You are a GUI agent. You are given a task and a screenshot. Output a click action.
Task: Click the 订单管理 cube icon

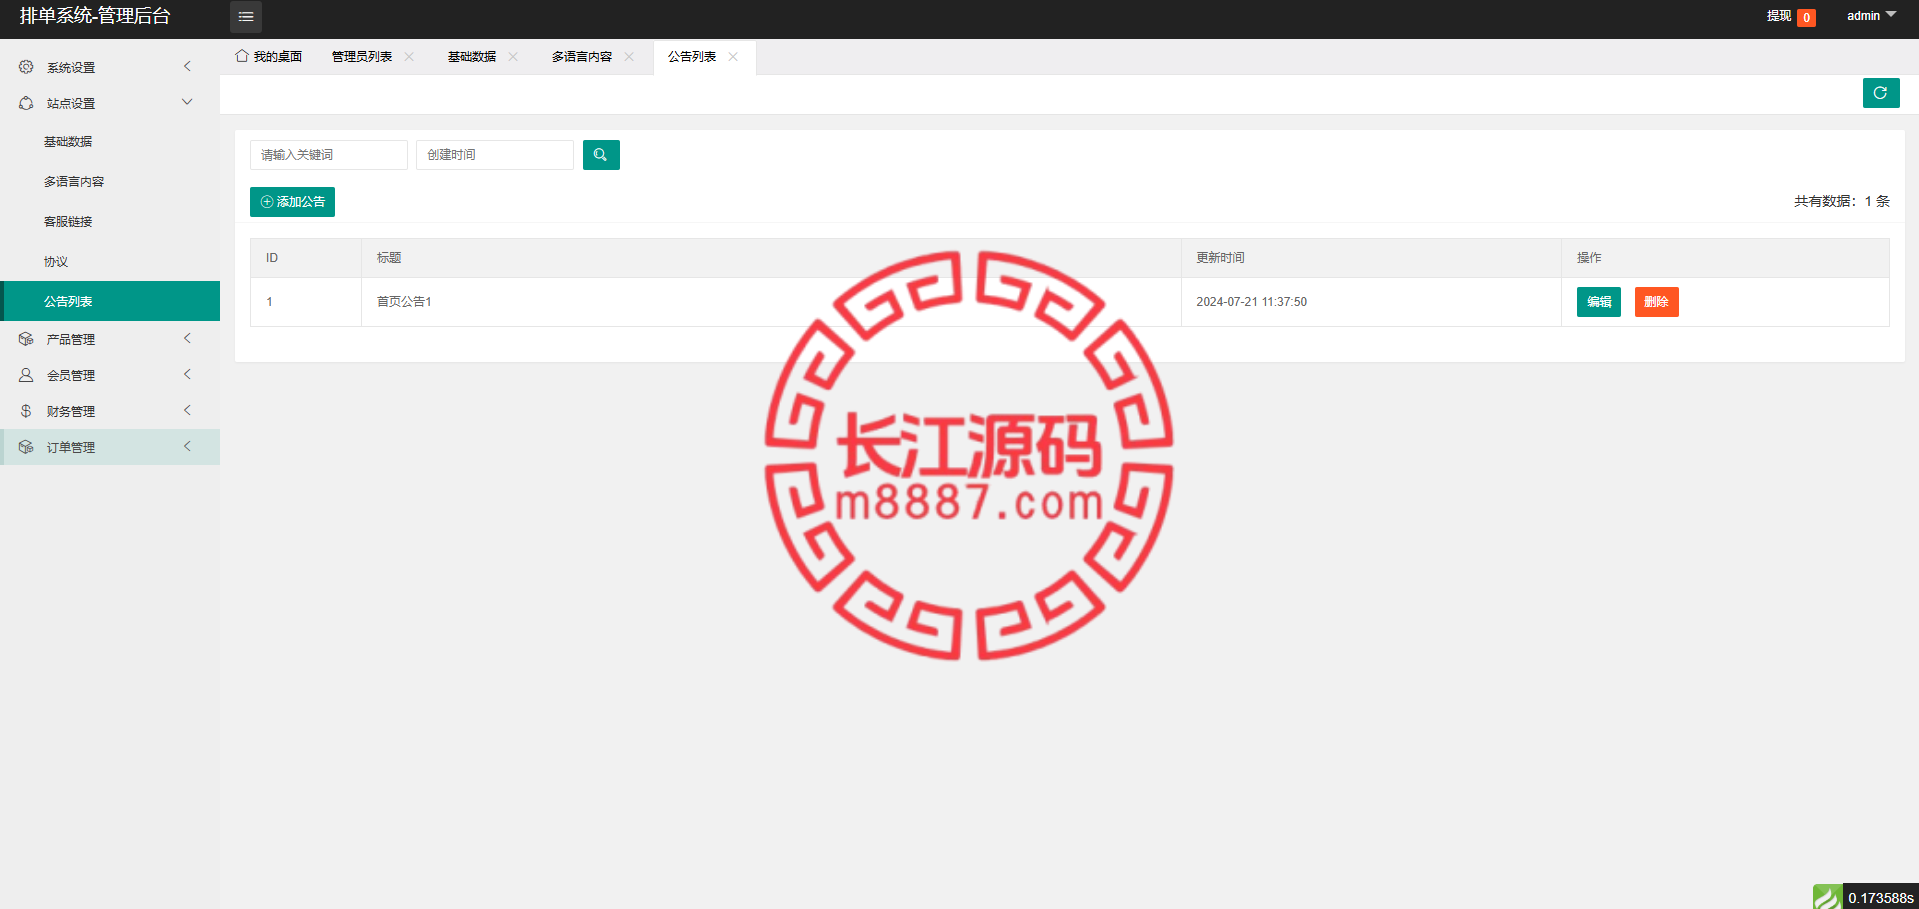pyautogui.click(x=26, y=447)
